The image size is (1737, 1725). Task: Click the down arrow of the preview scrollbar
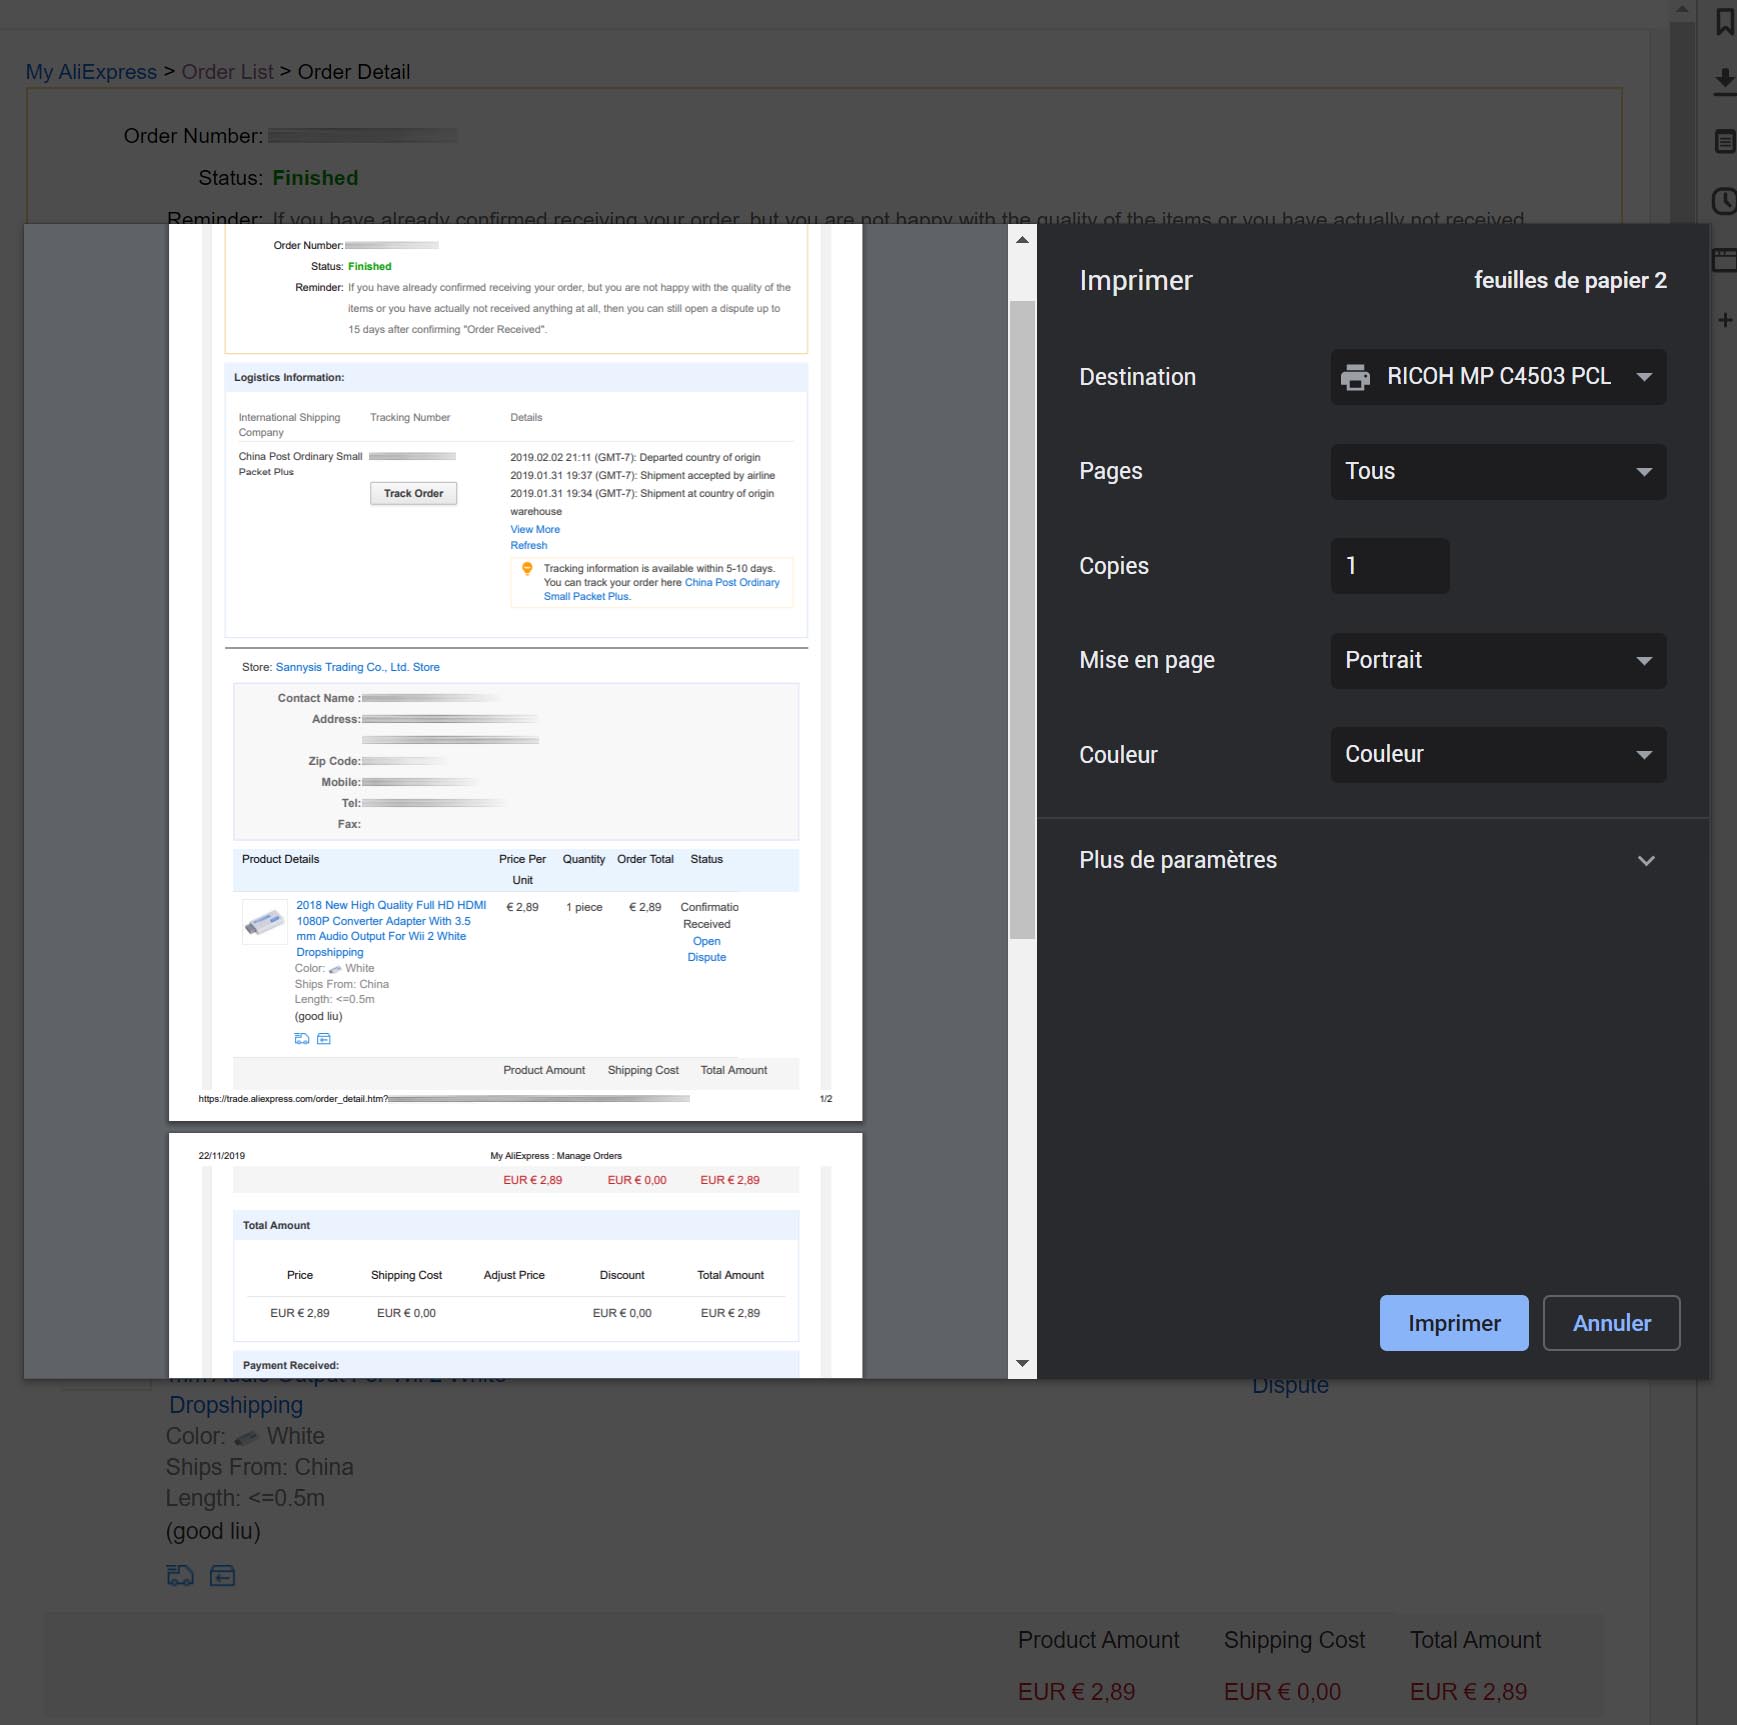point(1022,1363)
